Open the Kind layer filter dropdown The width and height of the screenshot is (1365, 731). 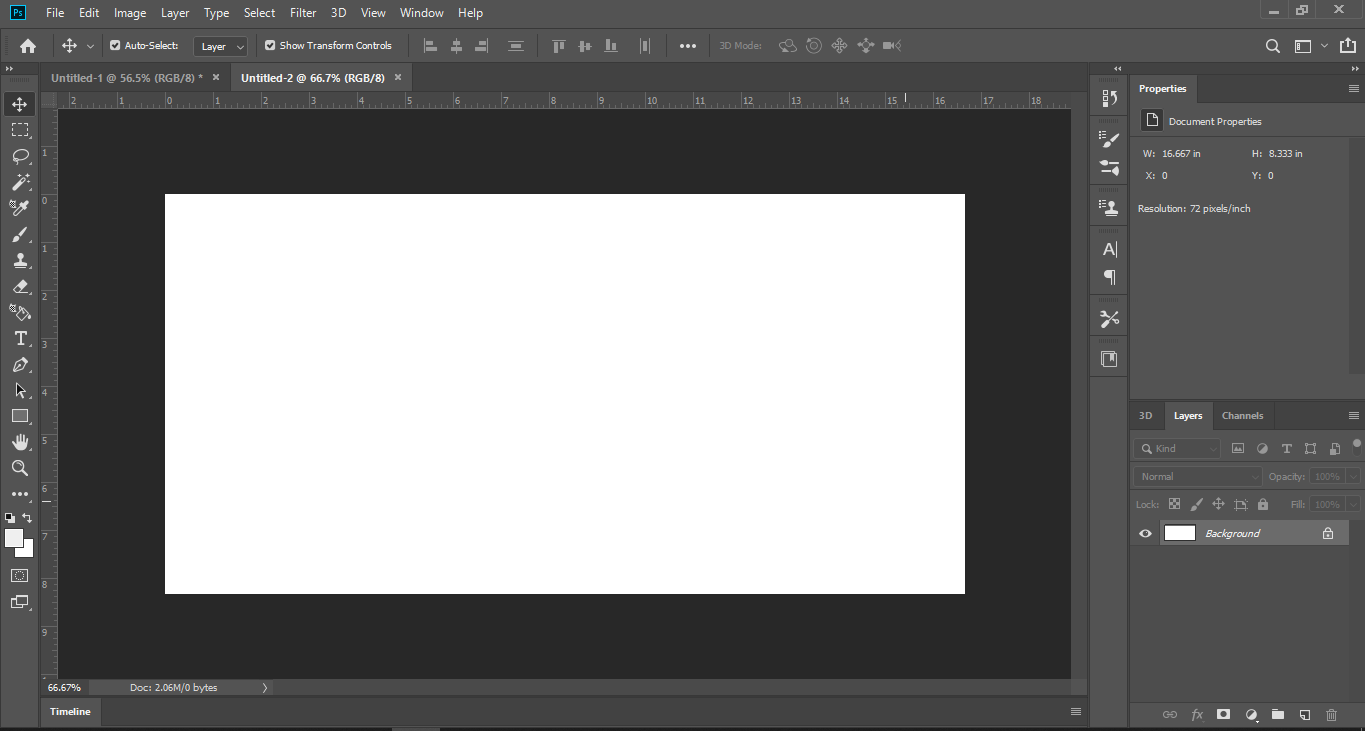coord(1178,449)
